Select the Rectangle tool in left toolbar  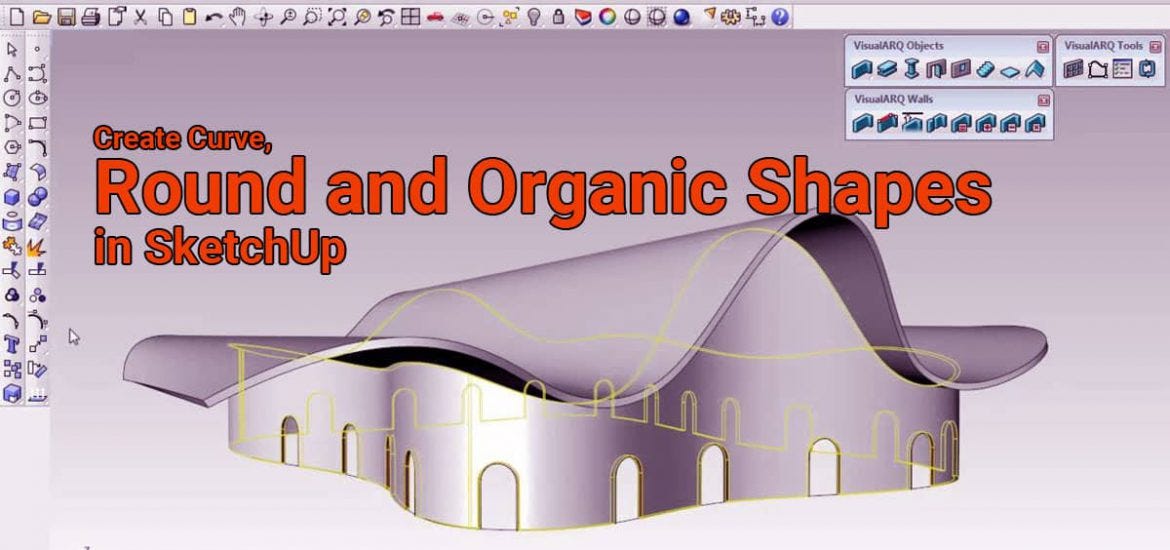click(x=37, y=123)
